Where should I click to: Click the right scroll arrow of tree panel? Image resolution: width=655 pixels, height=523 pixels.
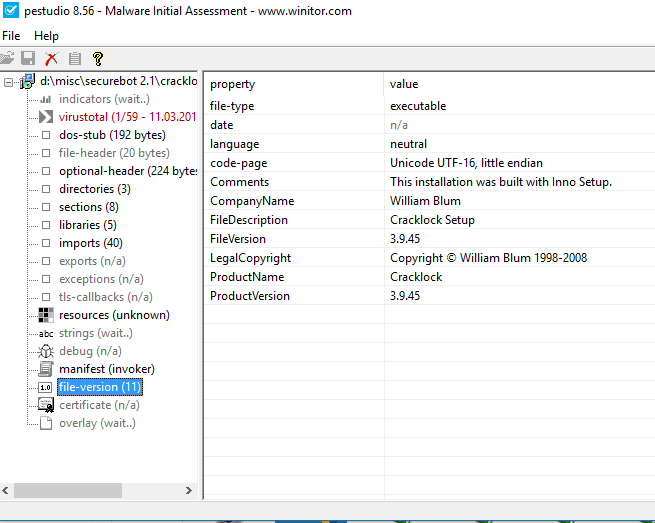point(191,491)
